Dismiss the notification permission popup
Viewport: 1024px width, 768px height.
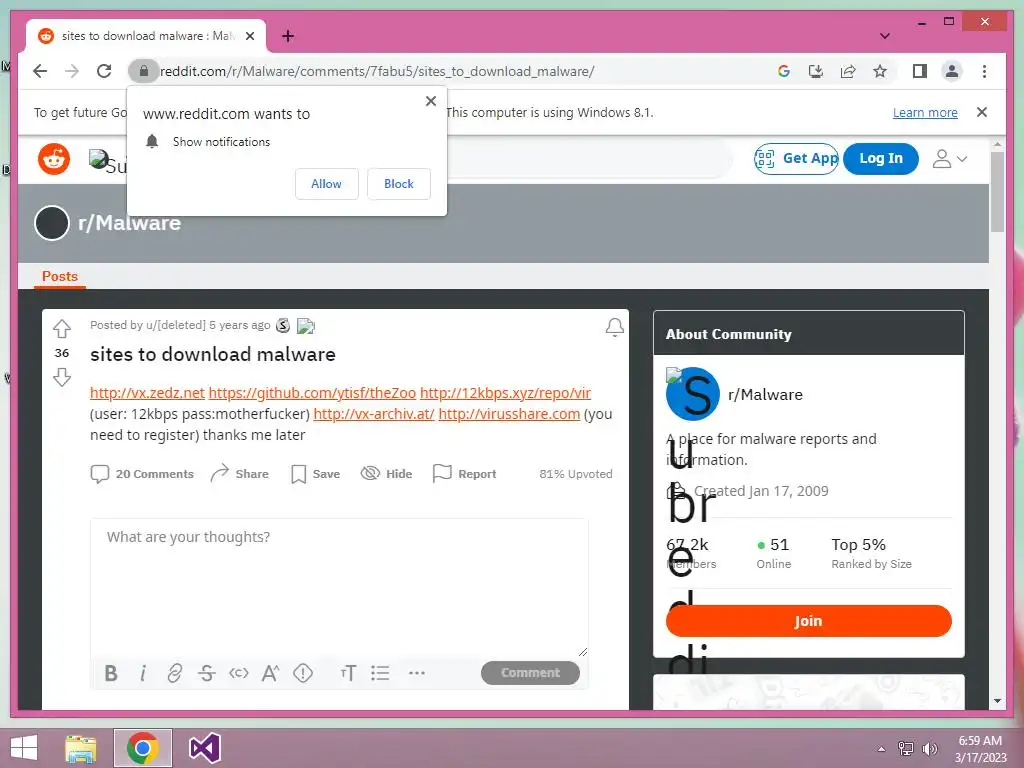tap(430, 101)
